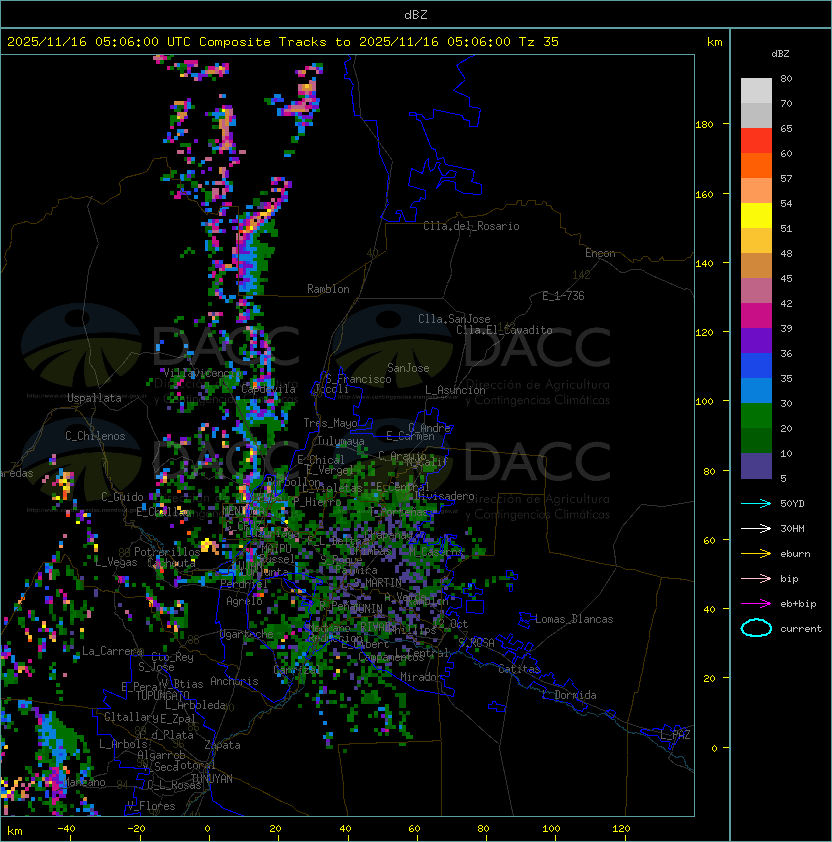Click the '50YD' legend label
The width and height of the screenshot is (832, 842).
pos(792,504)
